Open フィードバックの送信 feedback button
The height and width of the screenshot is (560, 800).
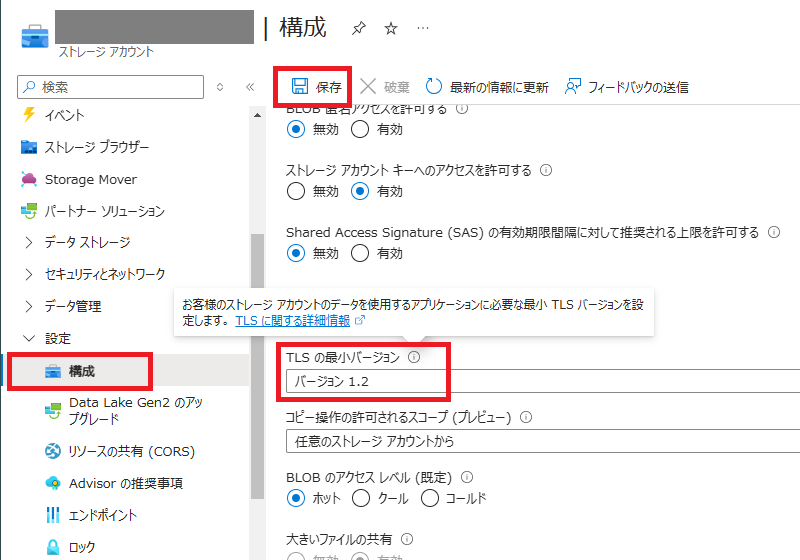[627, 87]
